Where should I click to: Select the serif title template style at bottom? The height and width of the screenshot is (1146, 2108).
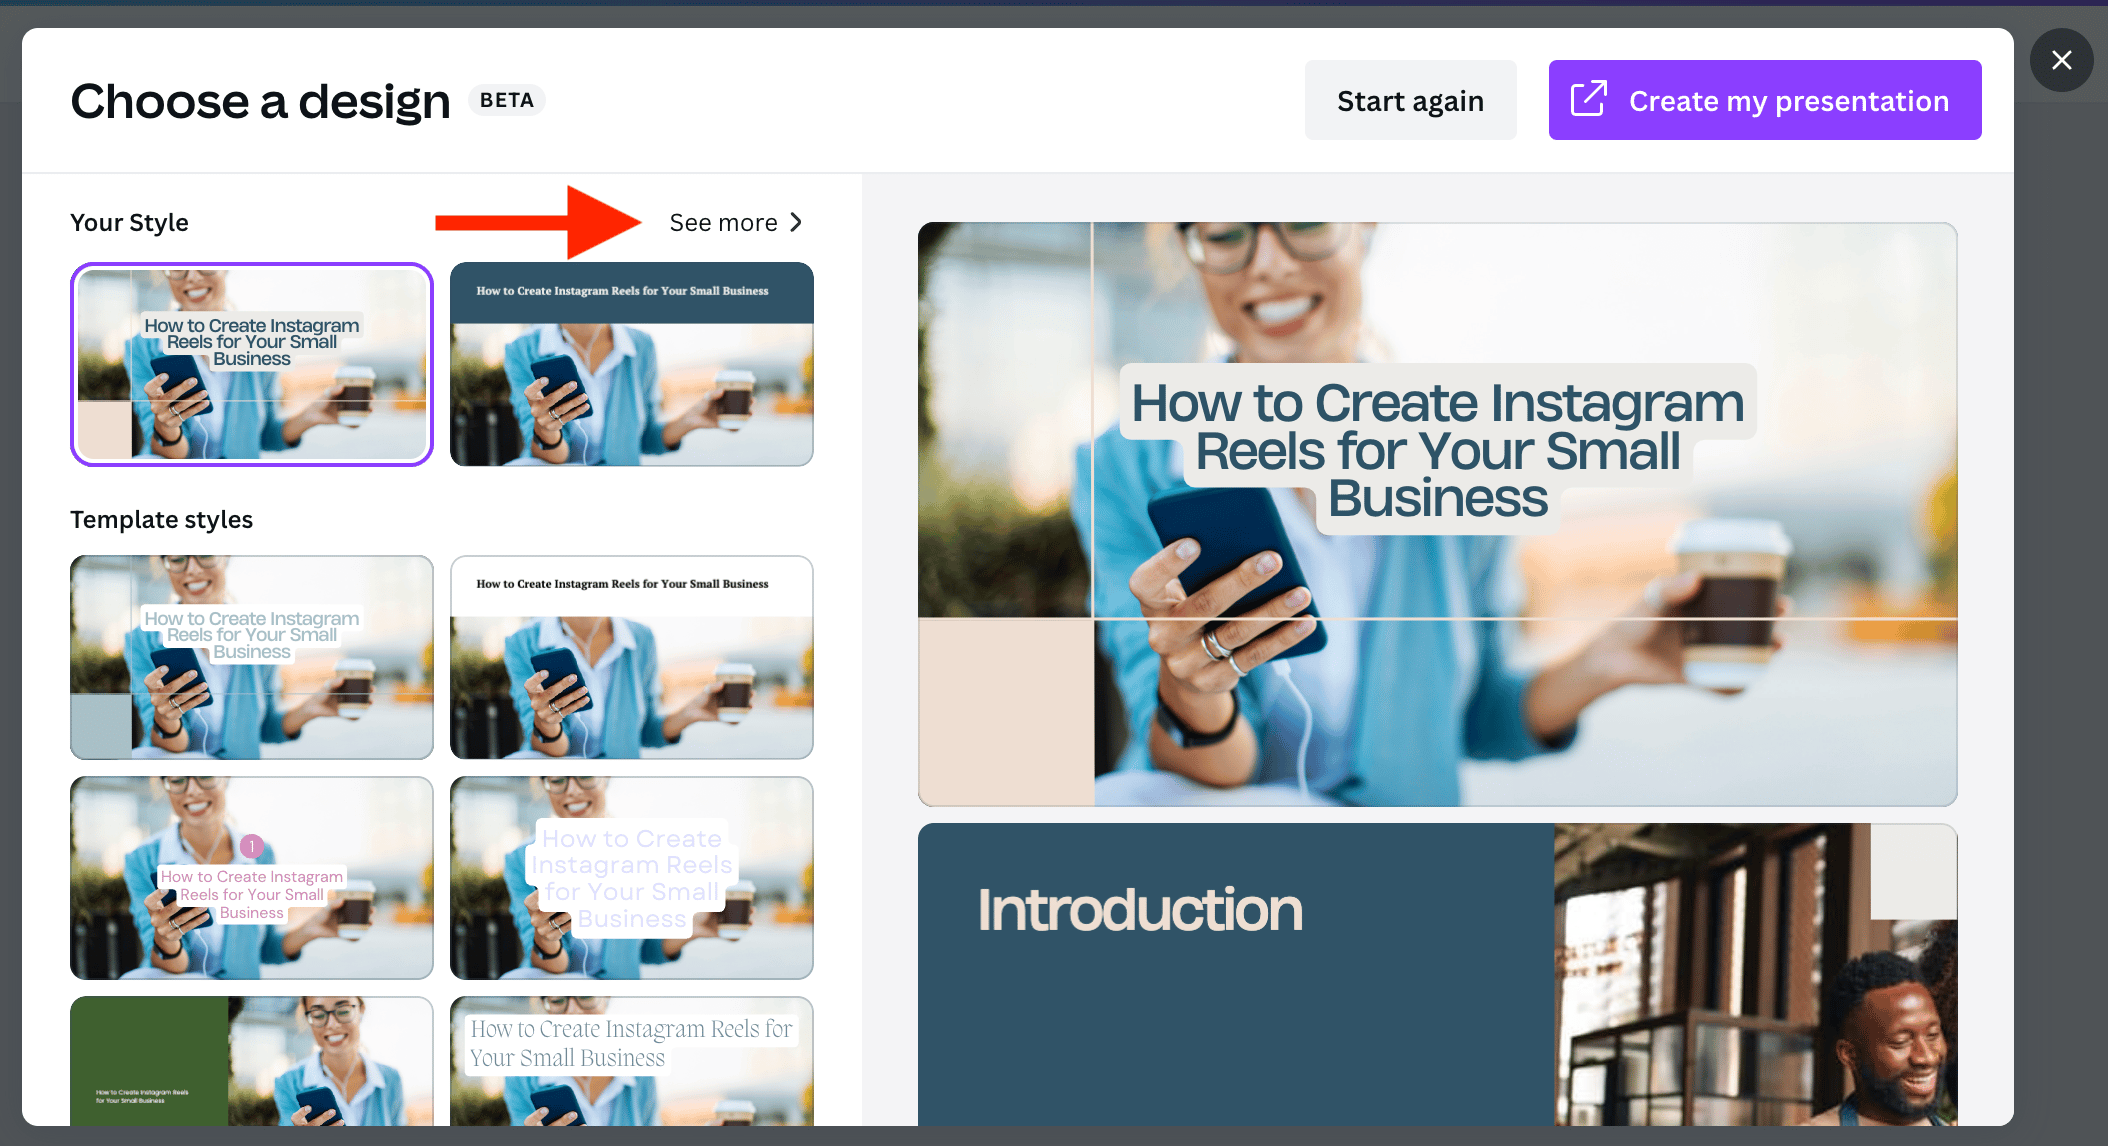[632, 1061]
